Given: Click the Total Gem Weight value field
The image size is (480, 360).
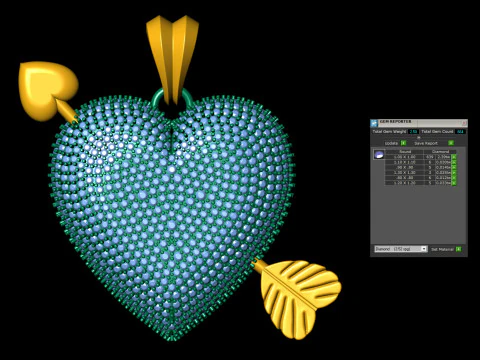Looking at the screenshot, I should 413,132.
